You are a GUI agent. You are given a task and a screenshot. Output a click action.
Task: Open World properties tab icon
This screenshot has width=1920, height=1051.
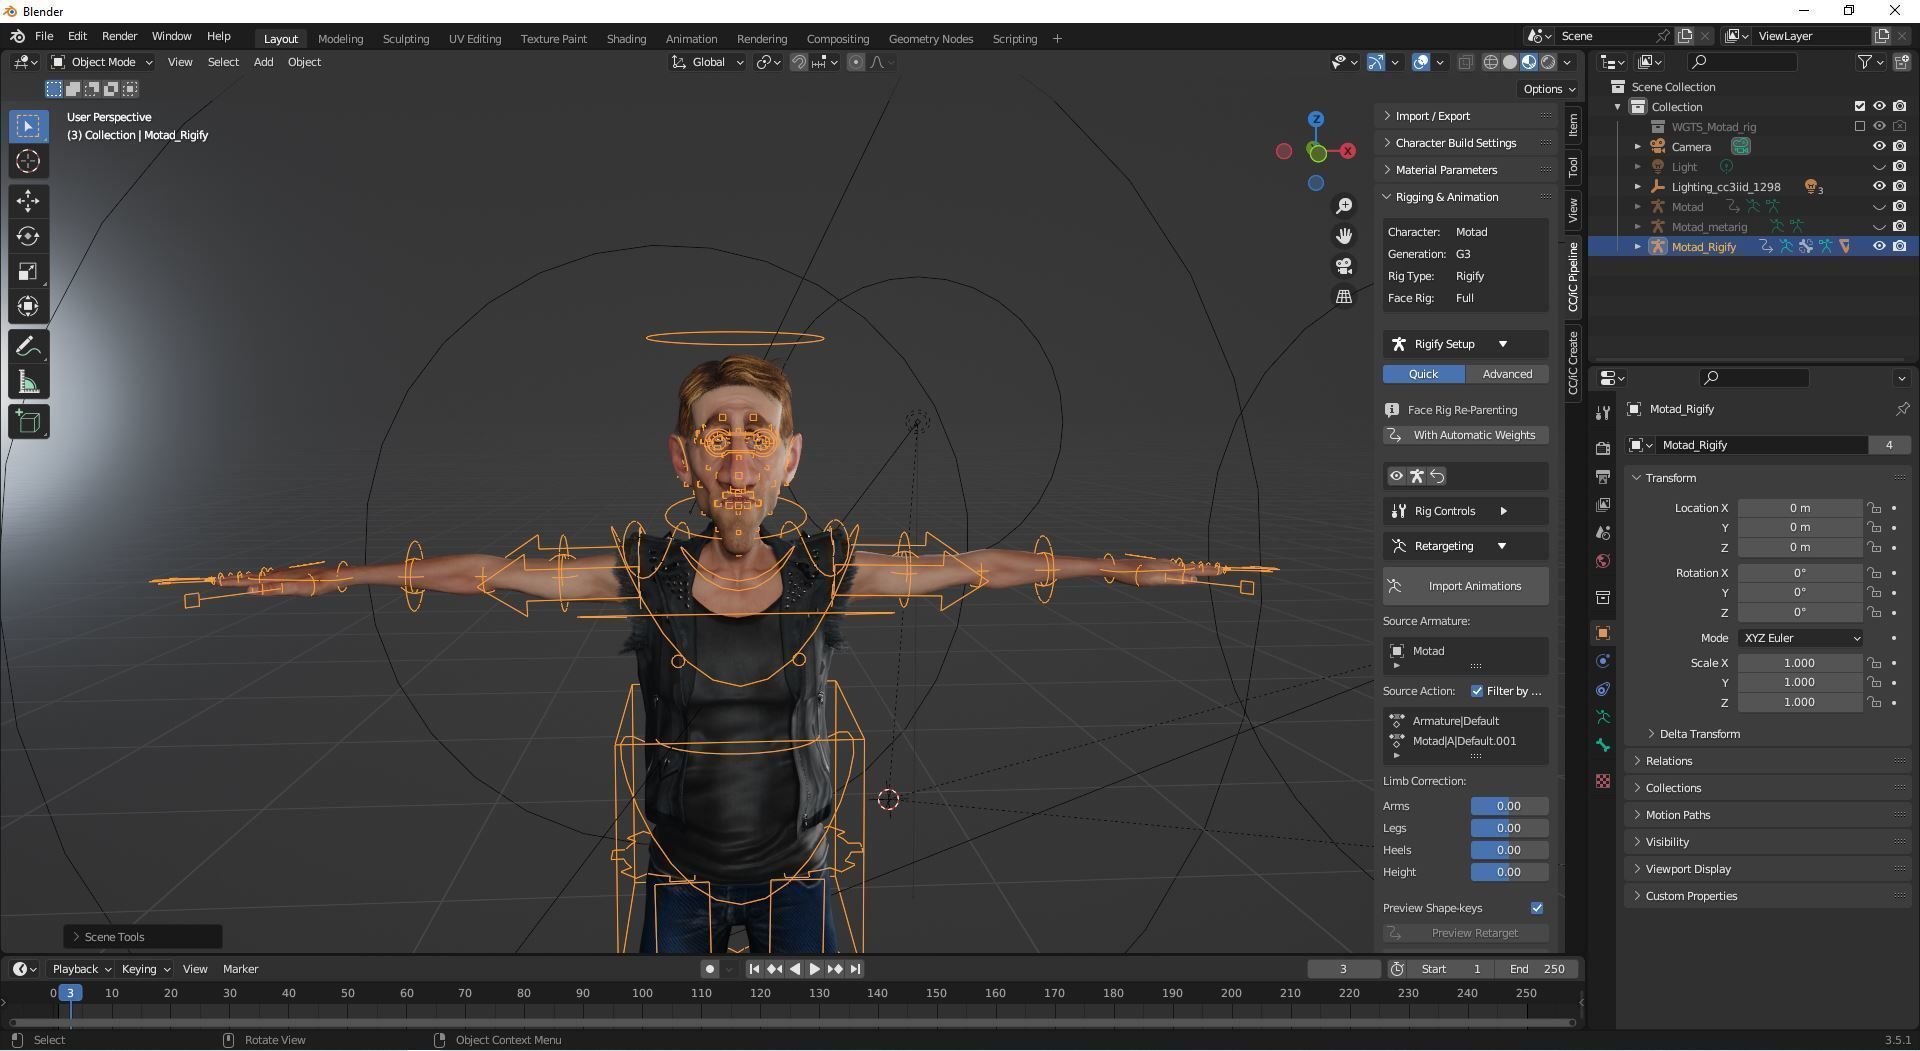[x=1603, y=561]
